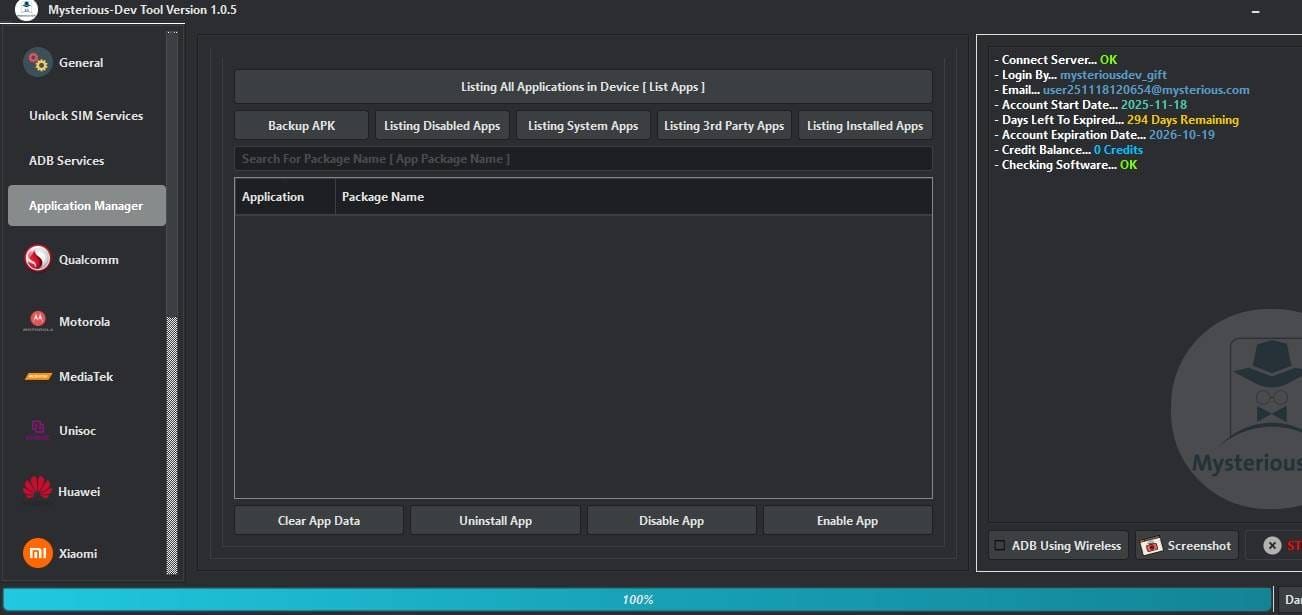Run Listing All Applications in Device
The width and height of the screenshot is (1302, 615).
(x=583, y=86)
